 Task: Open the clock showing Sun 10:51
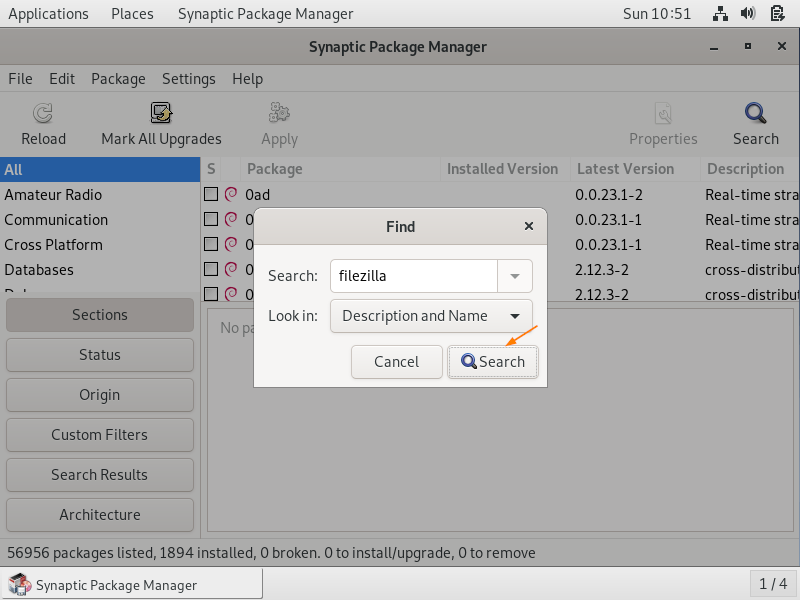tap(657, 14)
